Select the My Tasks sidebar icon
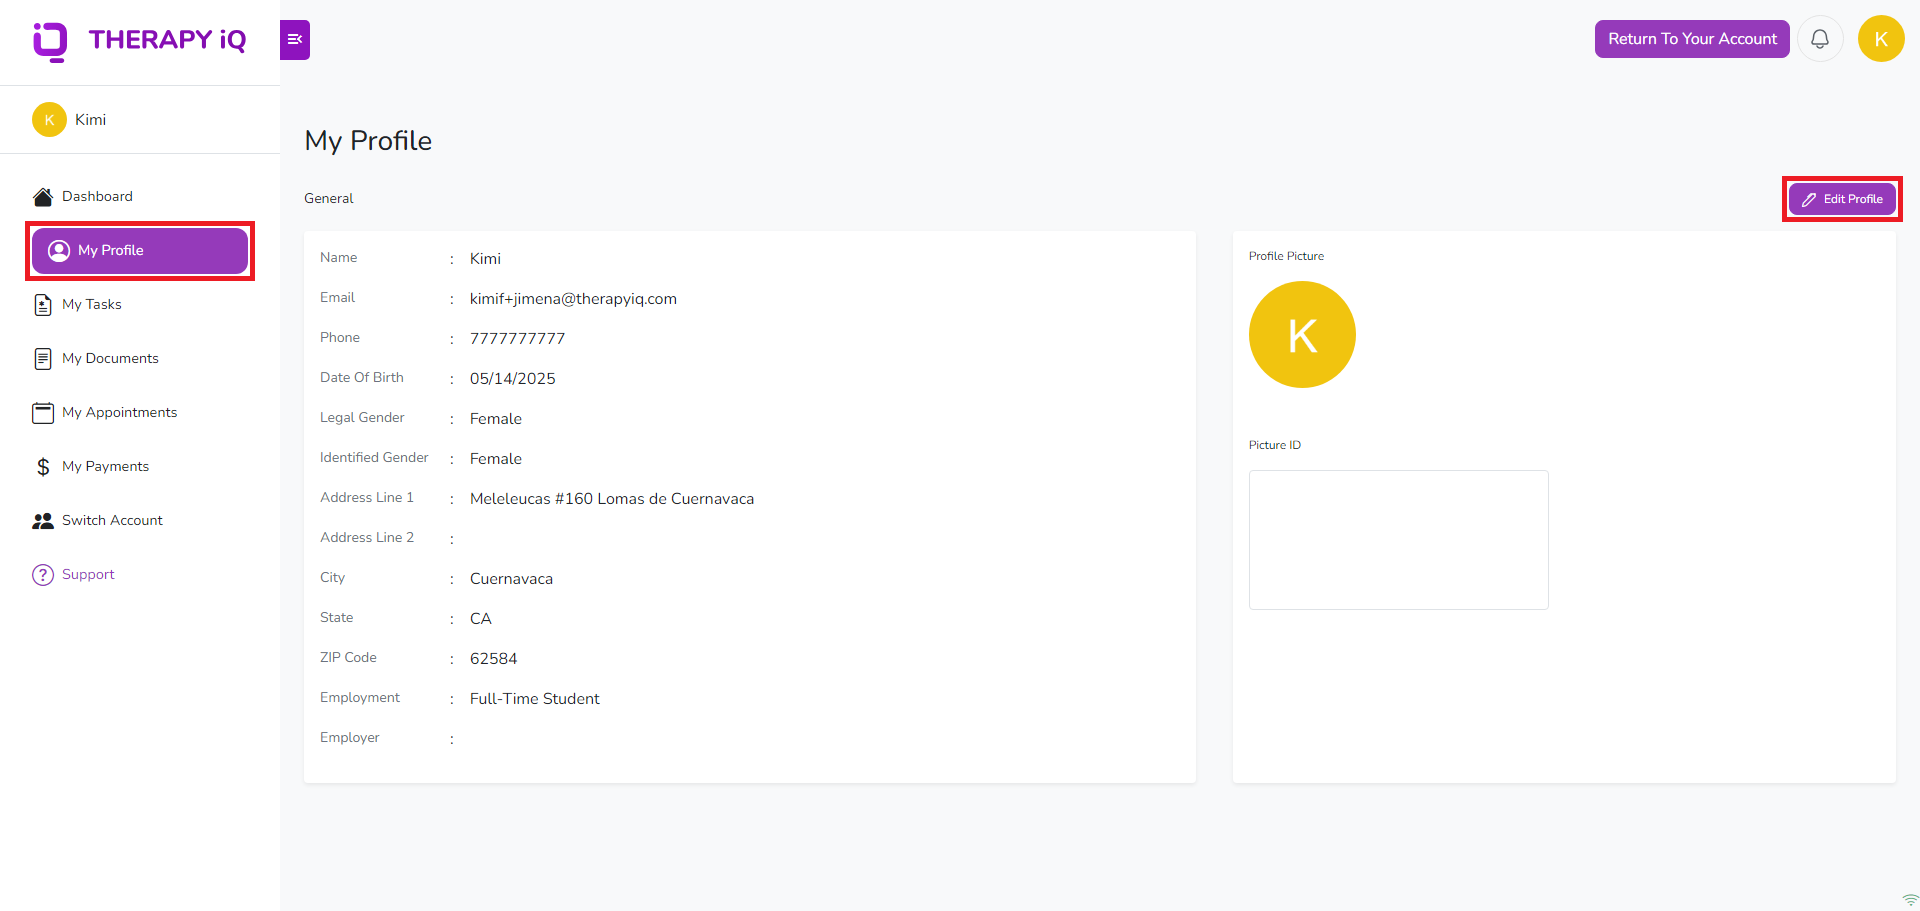1920x911 pixels. click(41, 304)
